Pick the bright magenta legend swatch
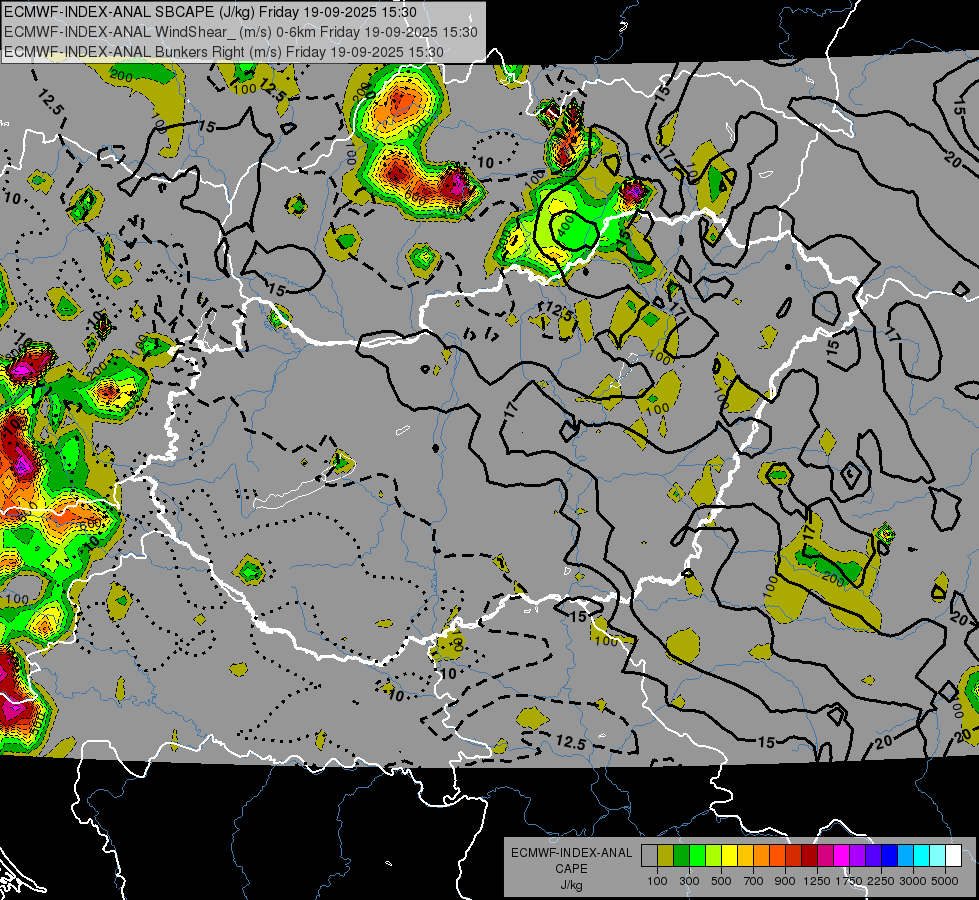979x900 pixels. tap(842, 856)
